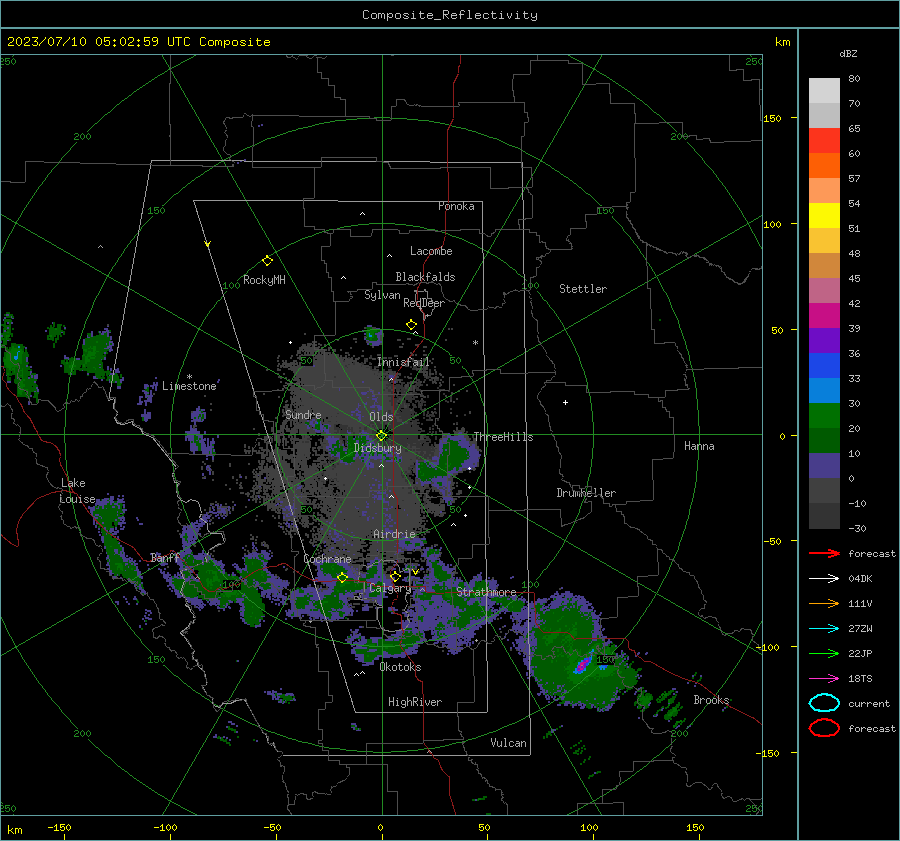Viewport: 900px width, 841px height.
Task: Click the Brooks city label
Action: point(711,700)
